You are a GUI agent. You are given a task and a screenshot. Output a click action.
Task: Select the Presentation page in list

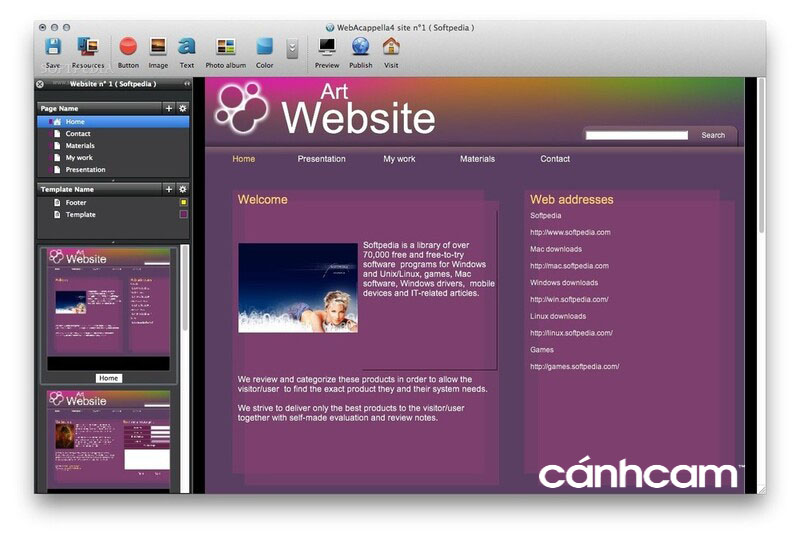pos(113,169)
